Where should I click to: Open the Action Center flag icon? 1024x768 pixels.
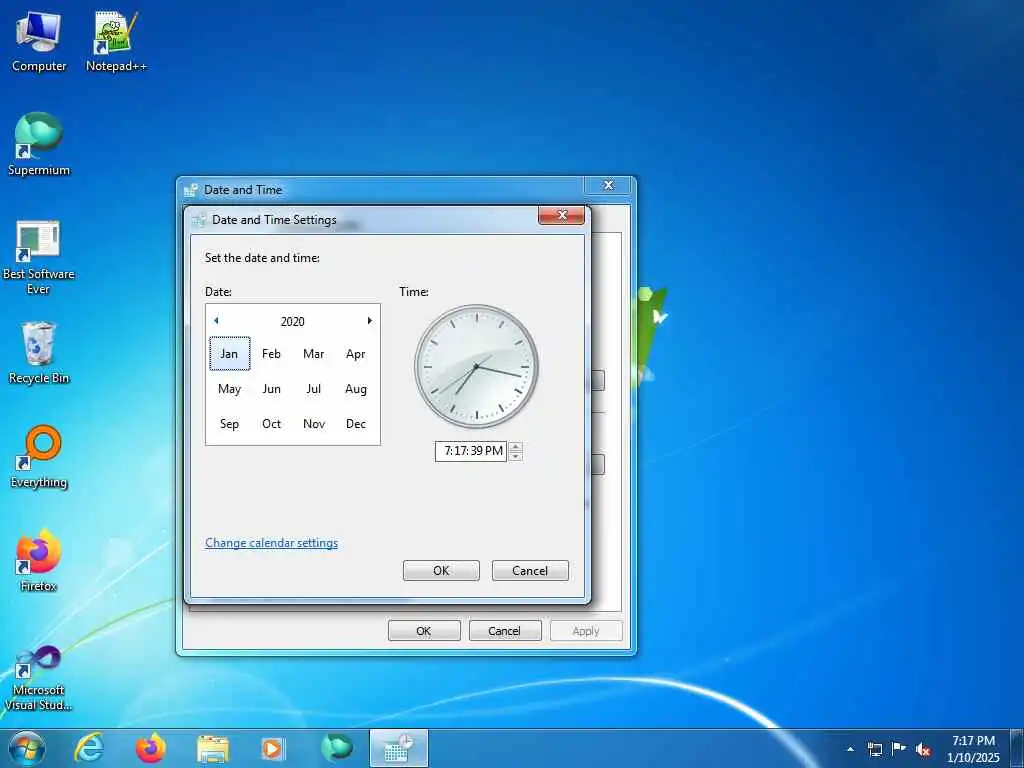click(x=899, y=748)
